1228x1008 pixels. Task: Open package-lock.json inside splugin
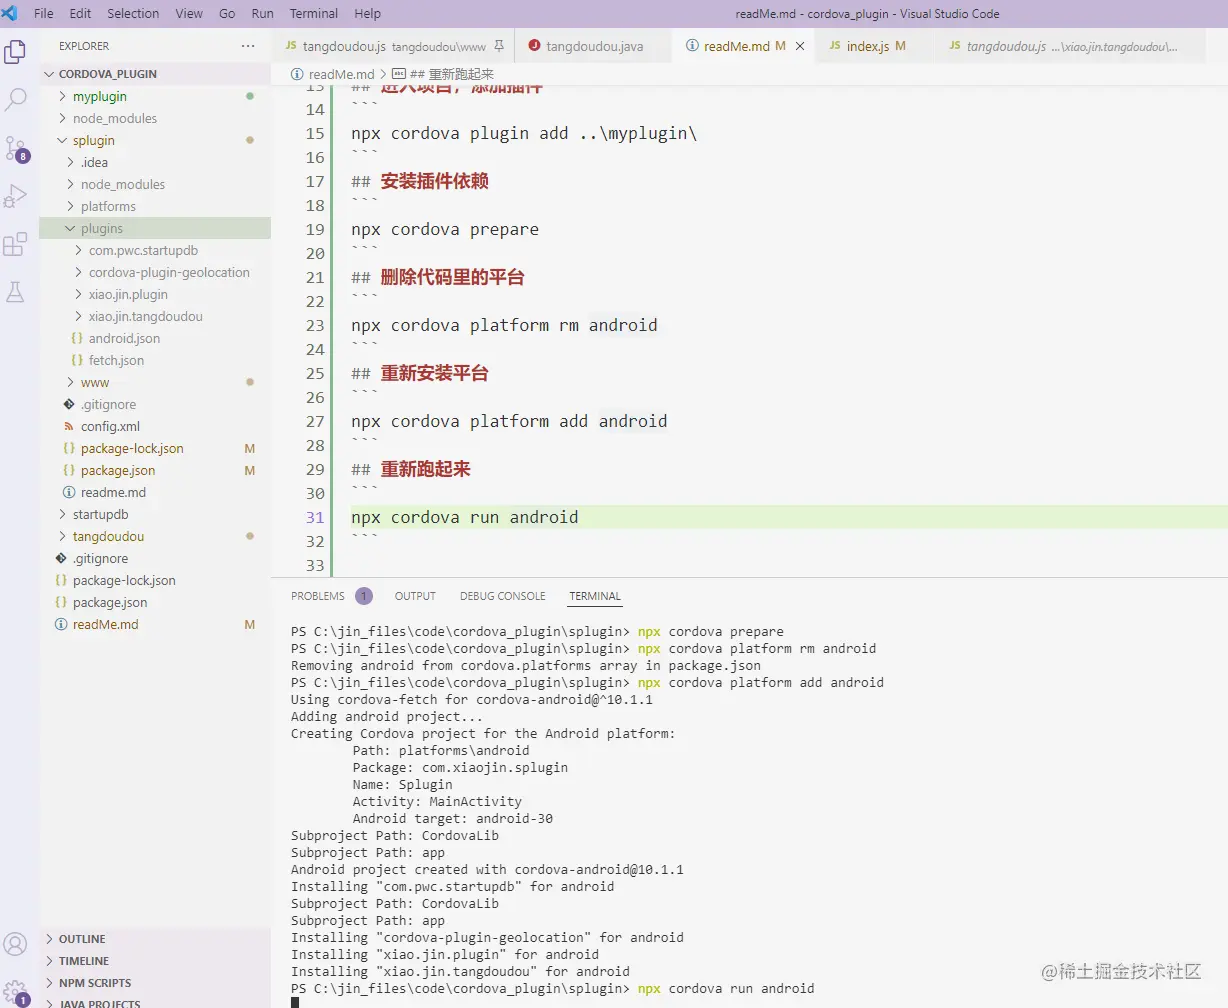(x=132, y=448)
